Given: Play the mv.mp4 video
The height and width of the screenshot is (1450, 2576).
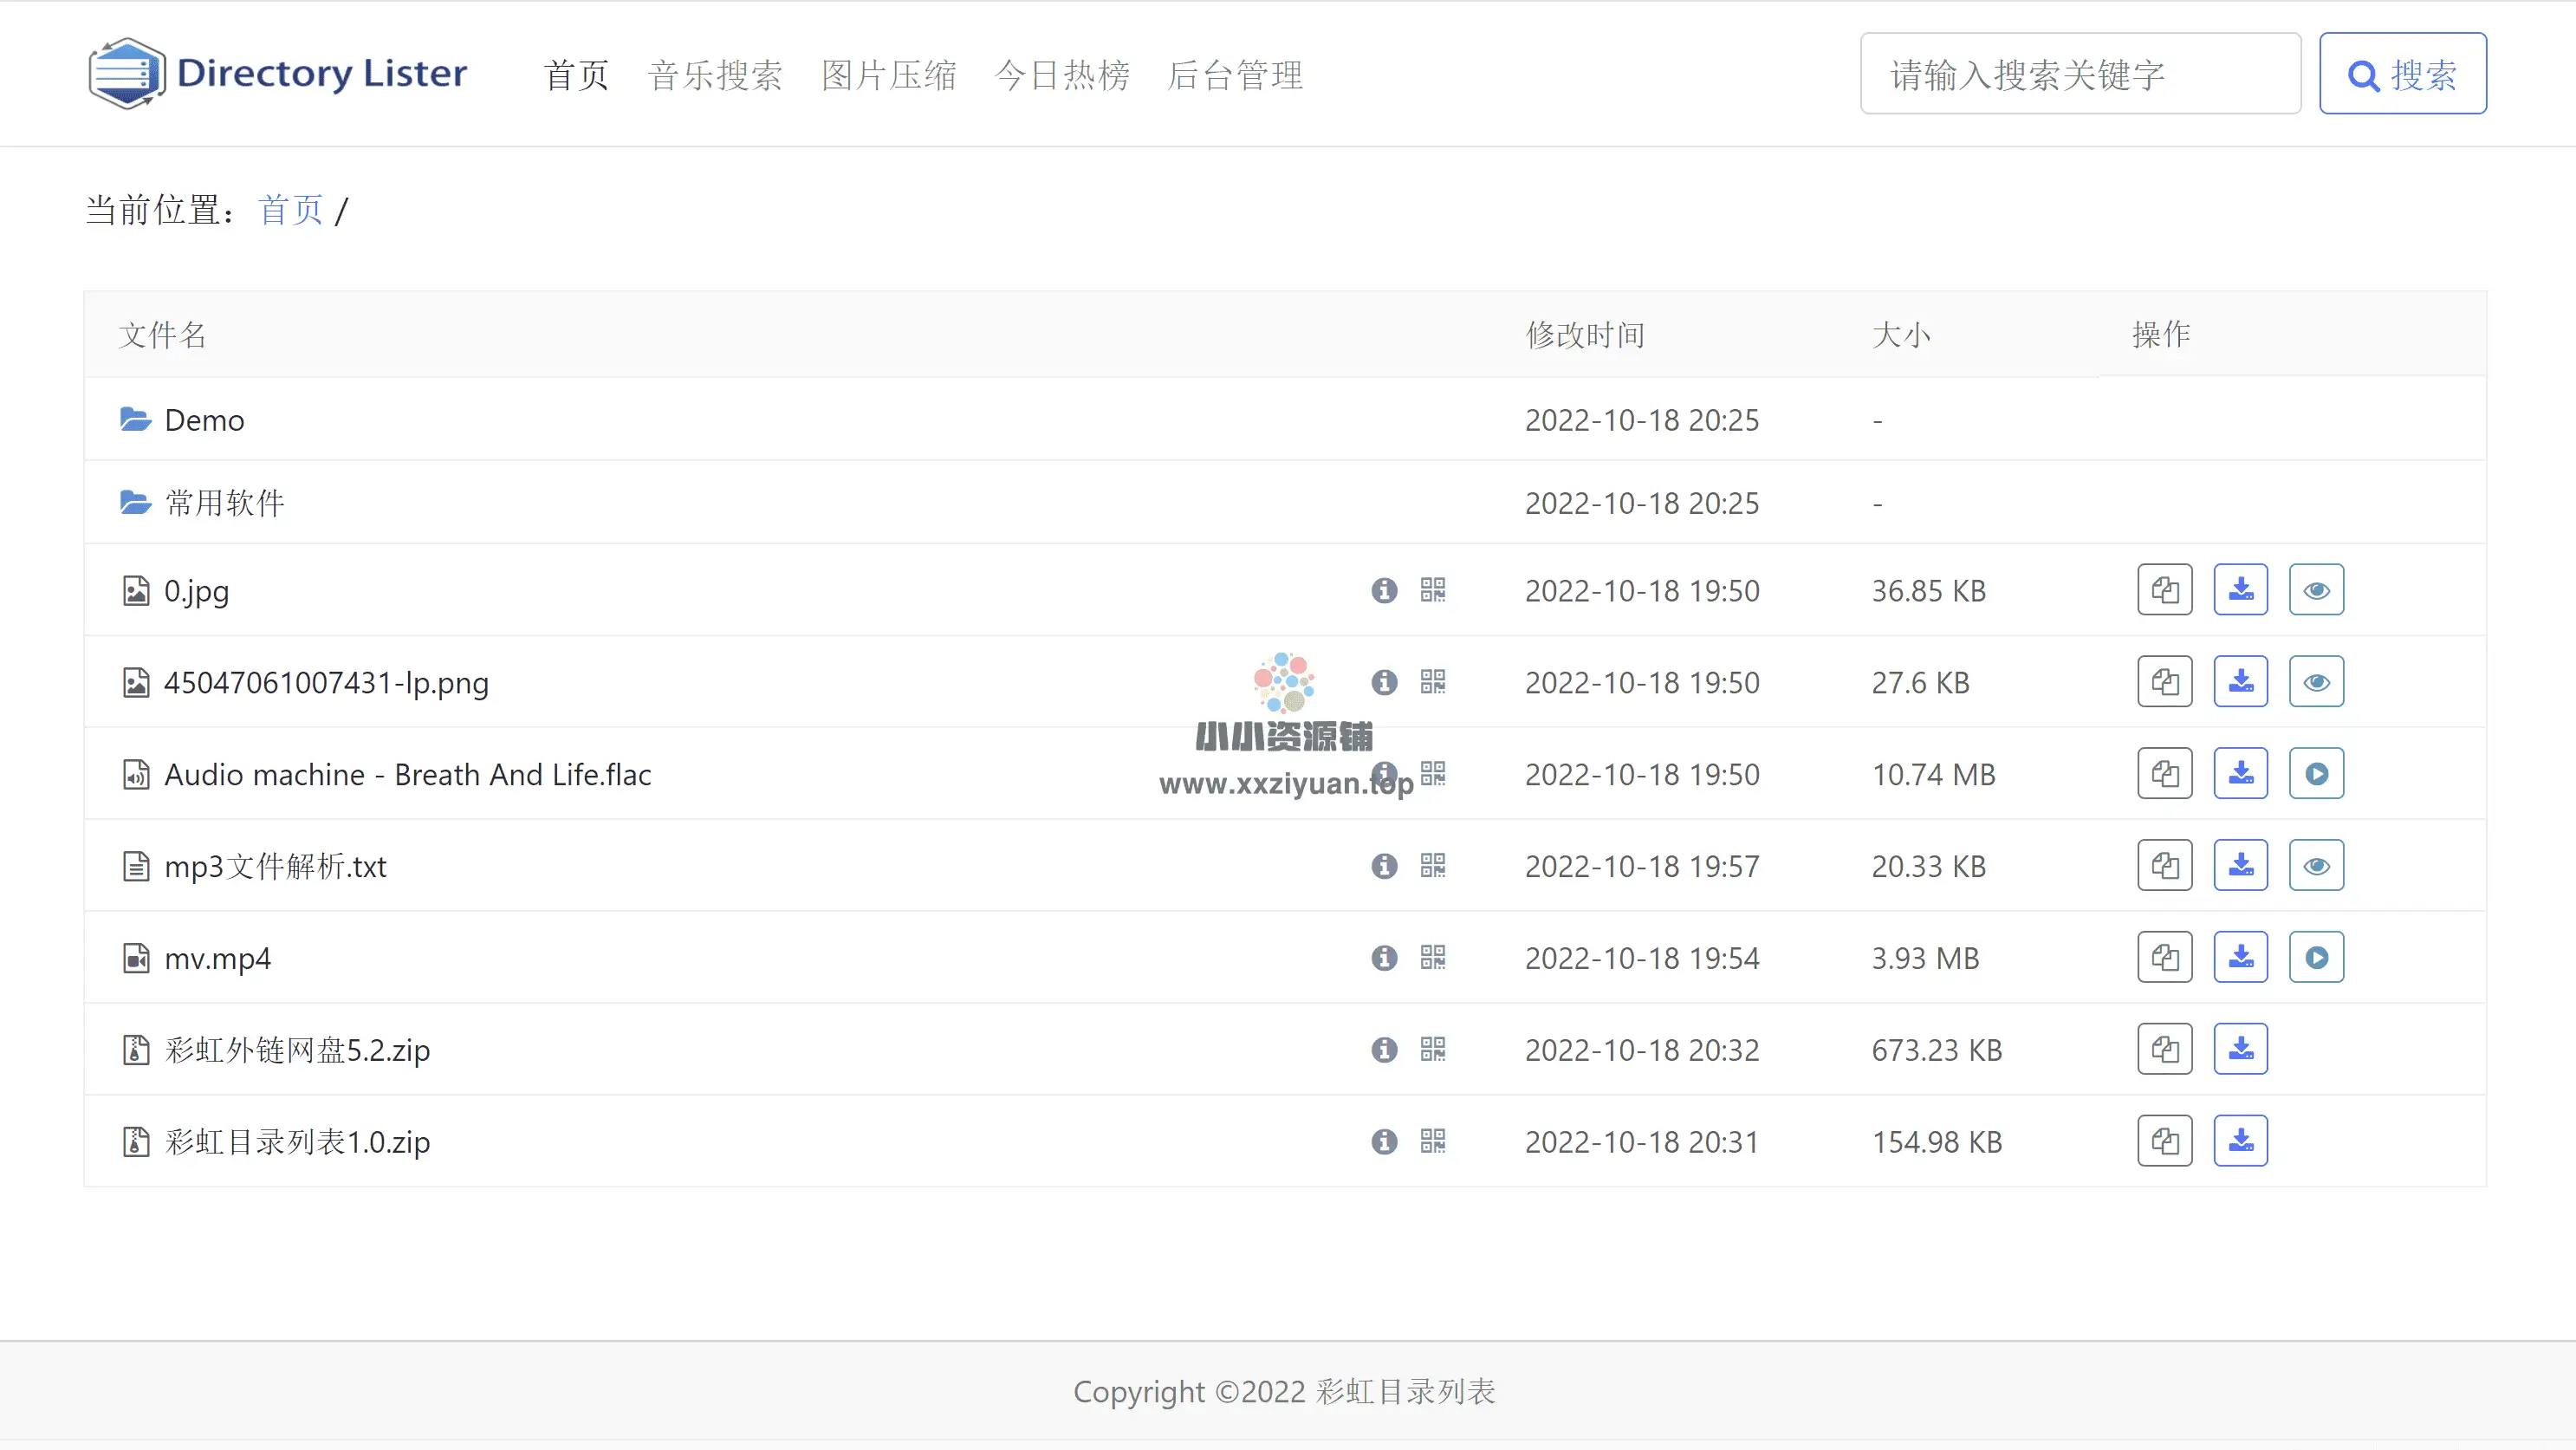Looking at the screenshot, I should coord(2316,957).
